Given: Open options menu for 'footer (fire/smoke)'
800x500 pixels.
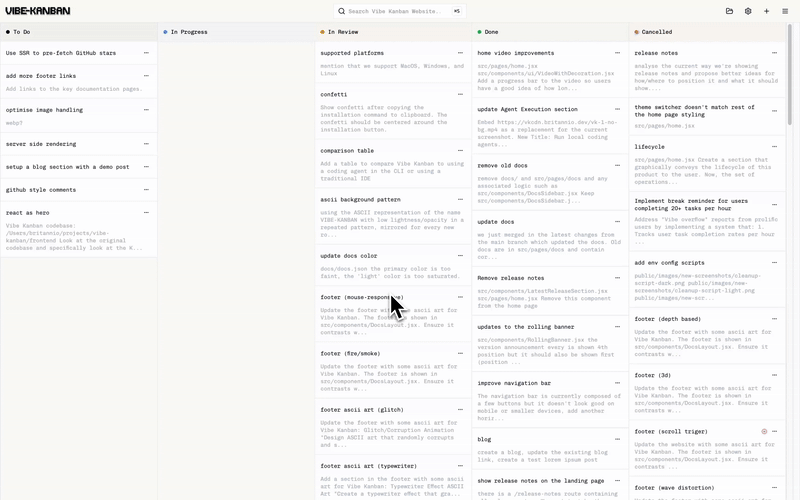Looking at the screenshot, I should (x=460, y=354).
